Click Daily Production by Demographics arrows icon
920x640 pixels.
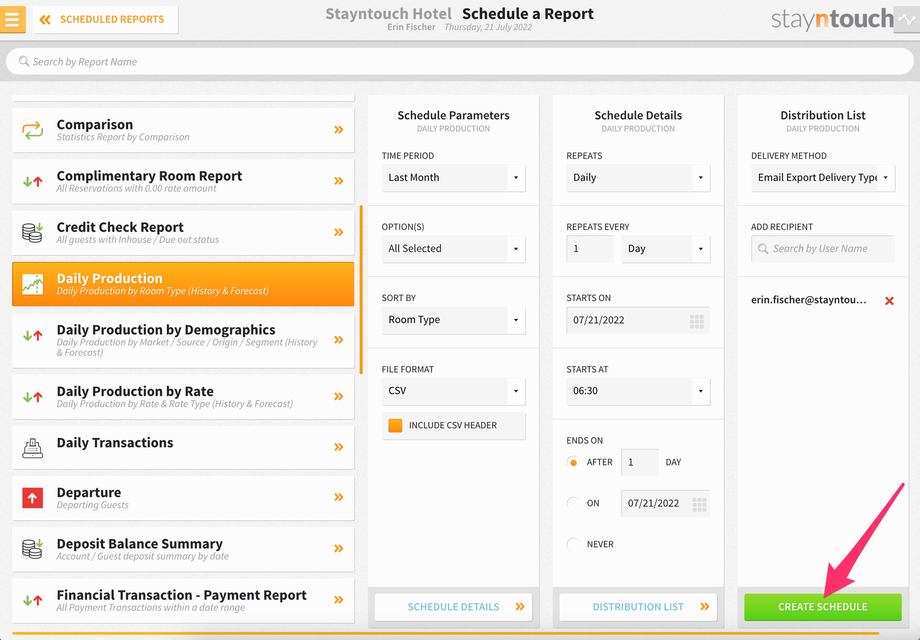tap(32, 336)
